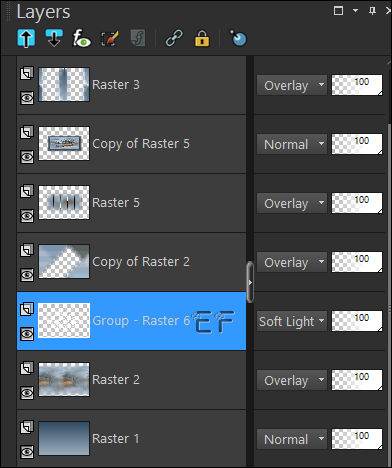
Task: Open Normal blend dropdown for Raster 1
Action: pyautogui.click(x=292, y=439)
